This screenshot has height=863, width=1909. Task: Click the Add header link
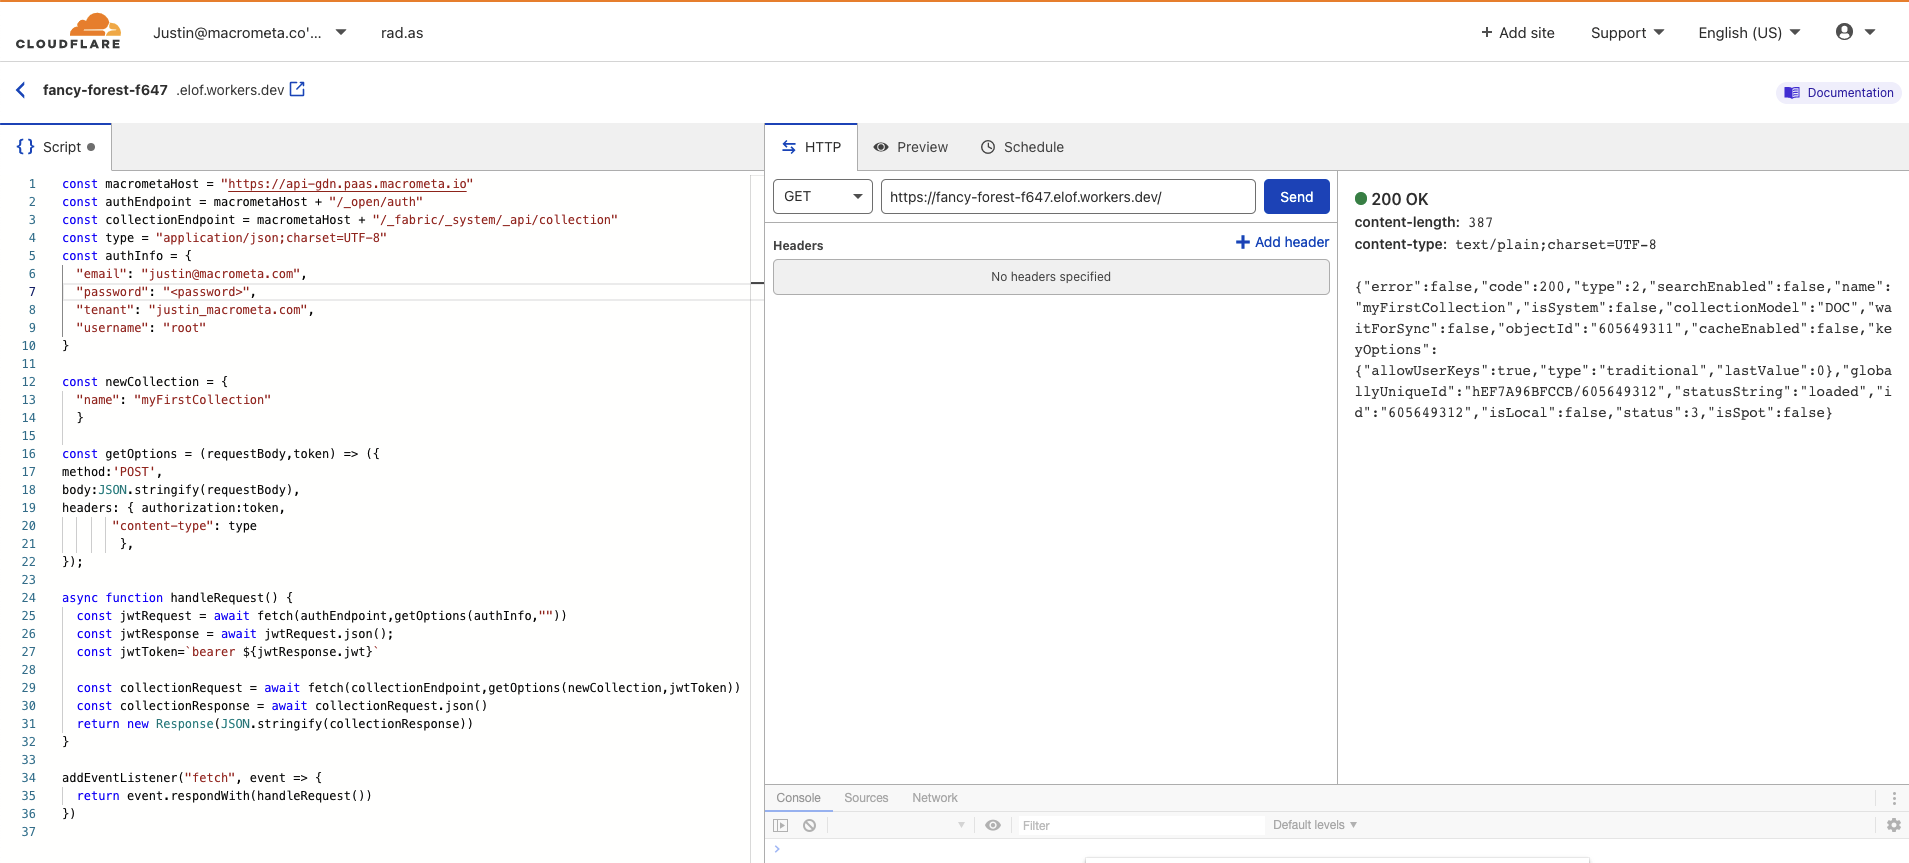tap(1282, 242)
